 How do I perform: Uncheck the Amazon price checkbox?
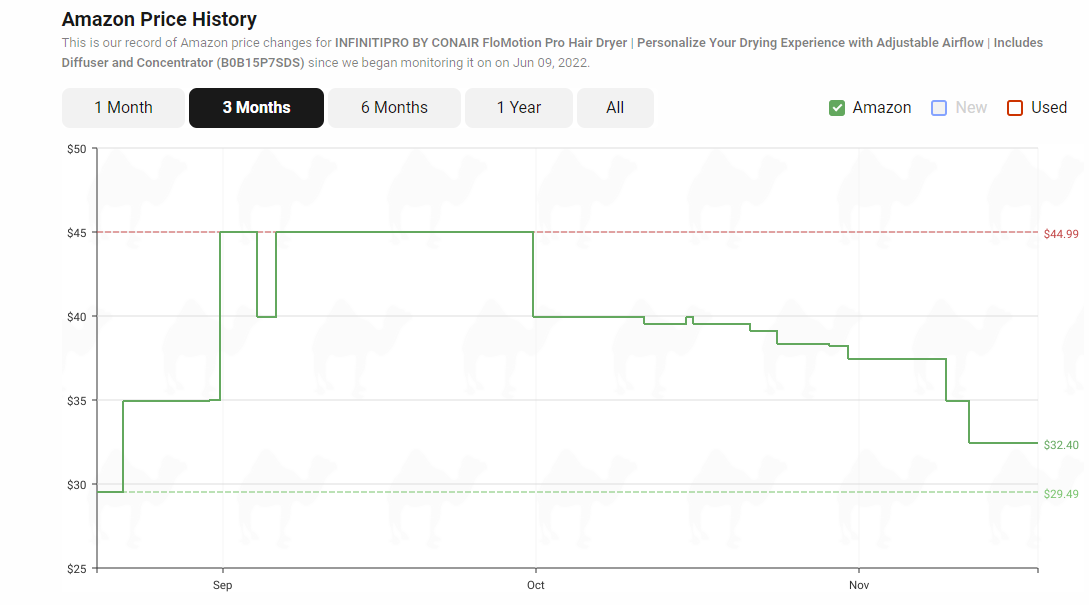coord(837,108)
